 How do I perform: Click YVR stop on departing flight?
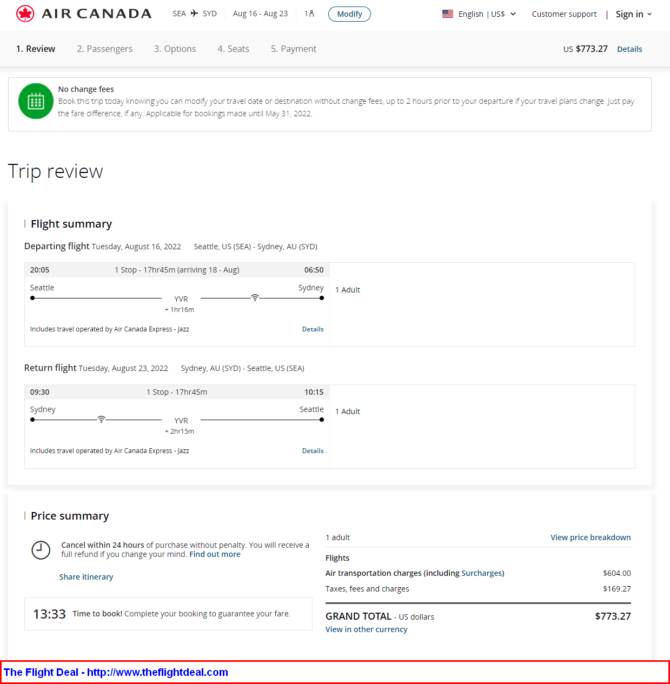pyautogui.click(x=181, y=299)
